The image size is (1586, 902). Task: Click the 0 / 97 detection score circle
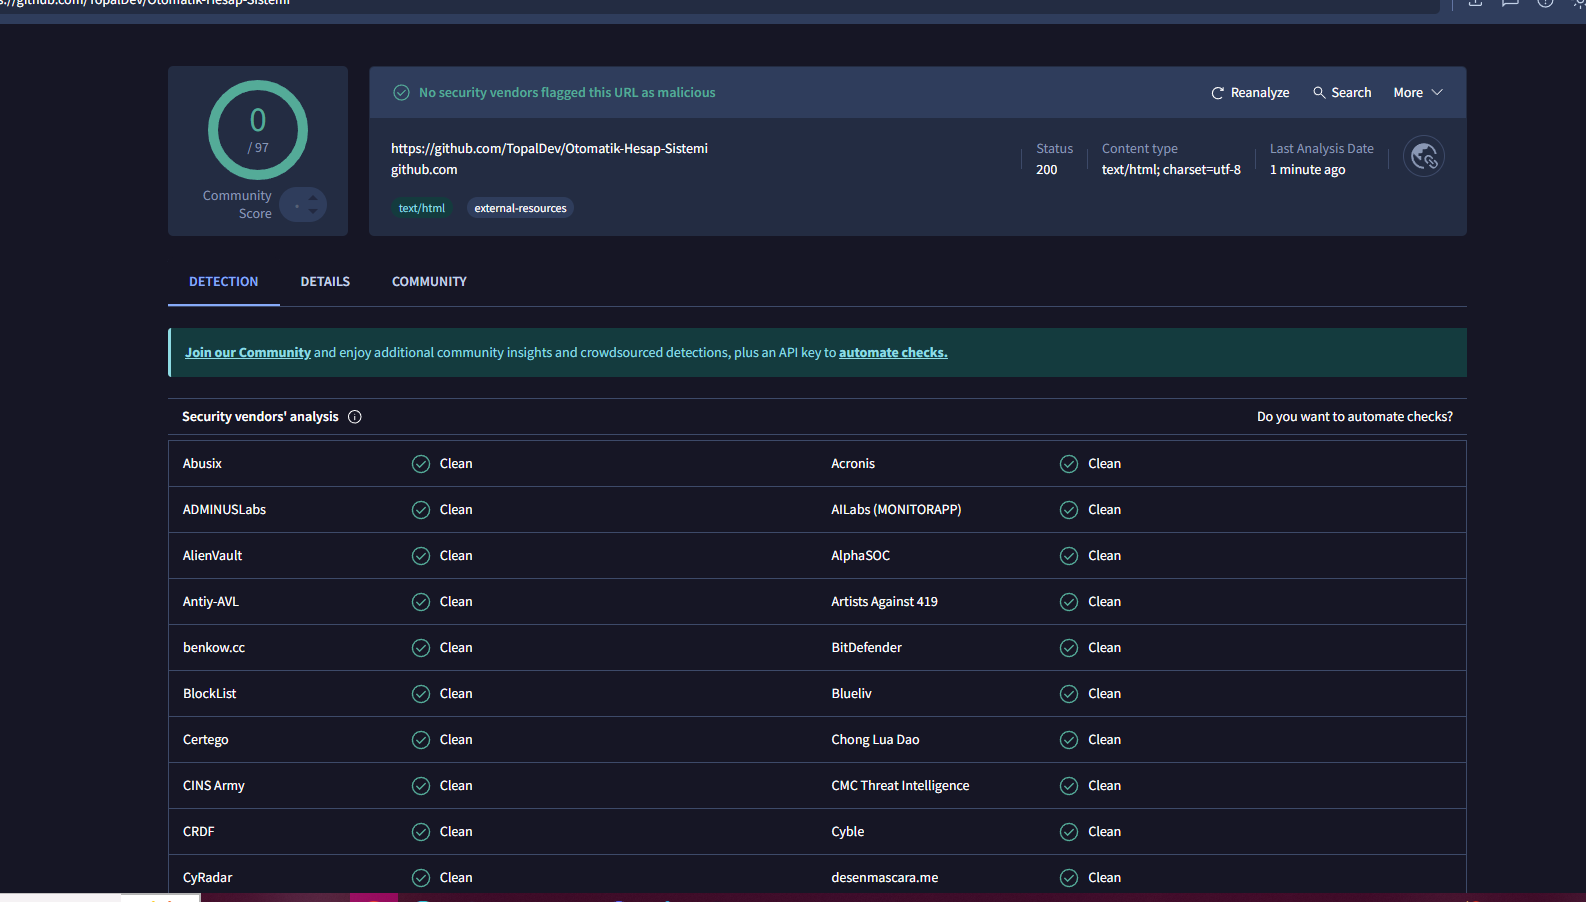tap(258, 130)
